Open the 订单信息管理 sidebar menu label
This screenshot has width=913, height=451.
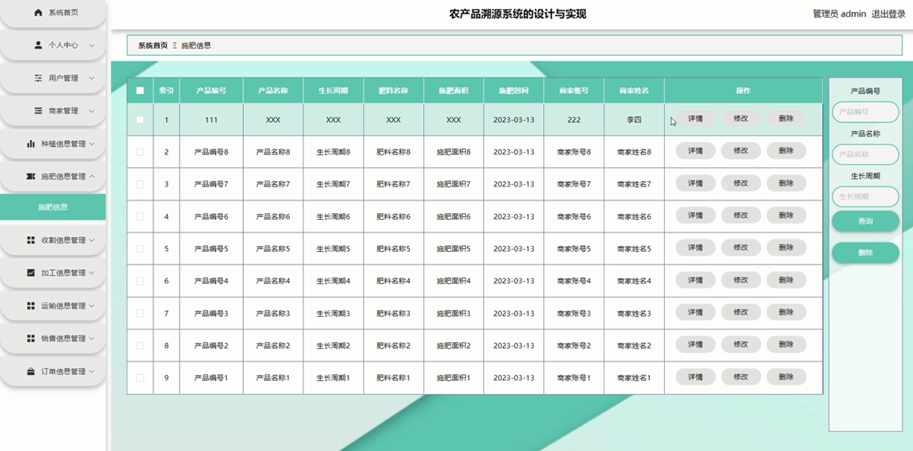click(63, 371)
